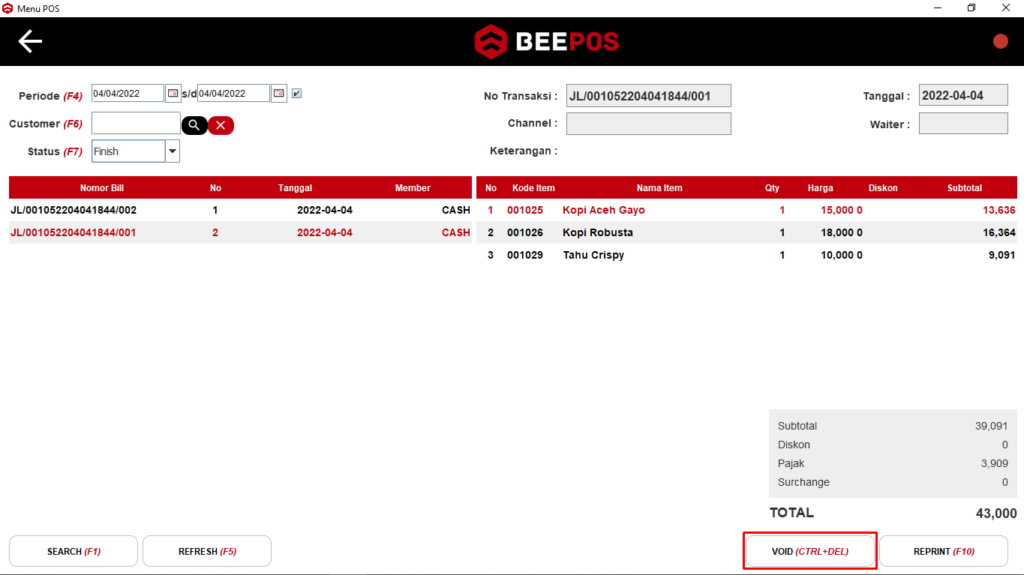This screenshot has width=1024, height=575.
Task: Click the Member column header
Action: click(x=413, y=188)
